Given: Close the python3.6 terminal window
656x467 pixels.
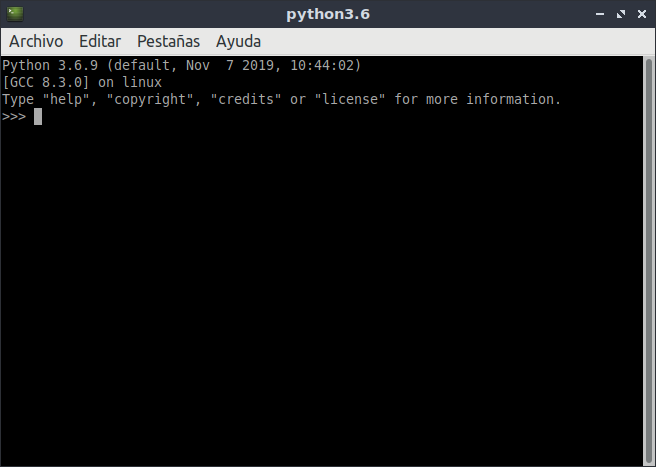Looking at the screenshot, I should click(642, 14).
